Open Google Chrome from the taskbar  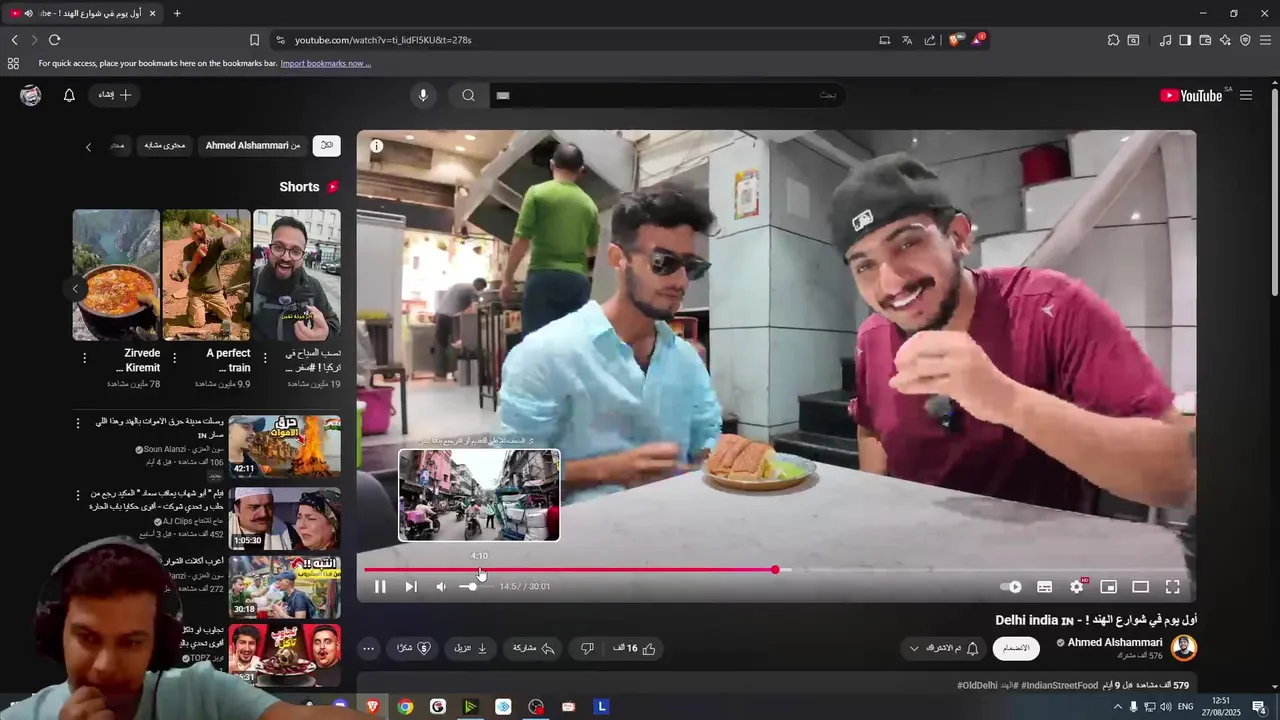click(405, 707)
